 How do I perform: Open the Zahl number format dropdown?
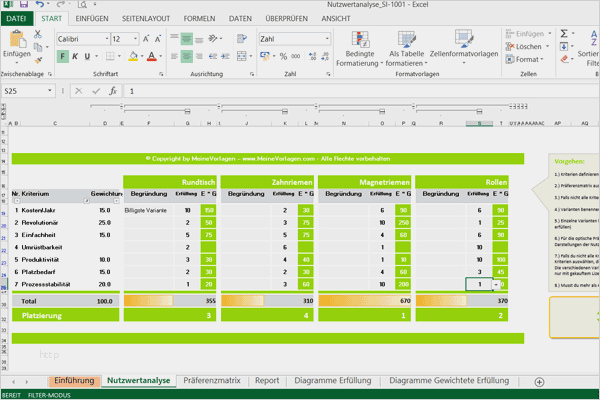[x=327, y=39]
